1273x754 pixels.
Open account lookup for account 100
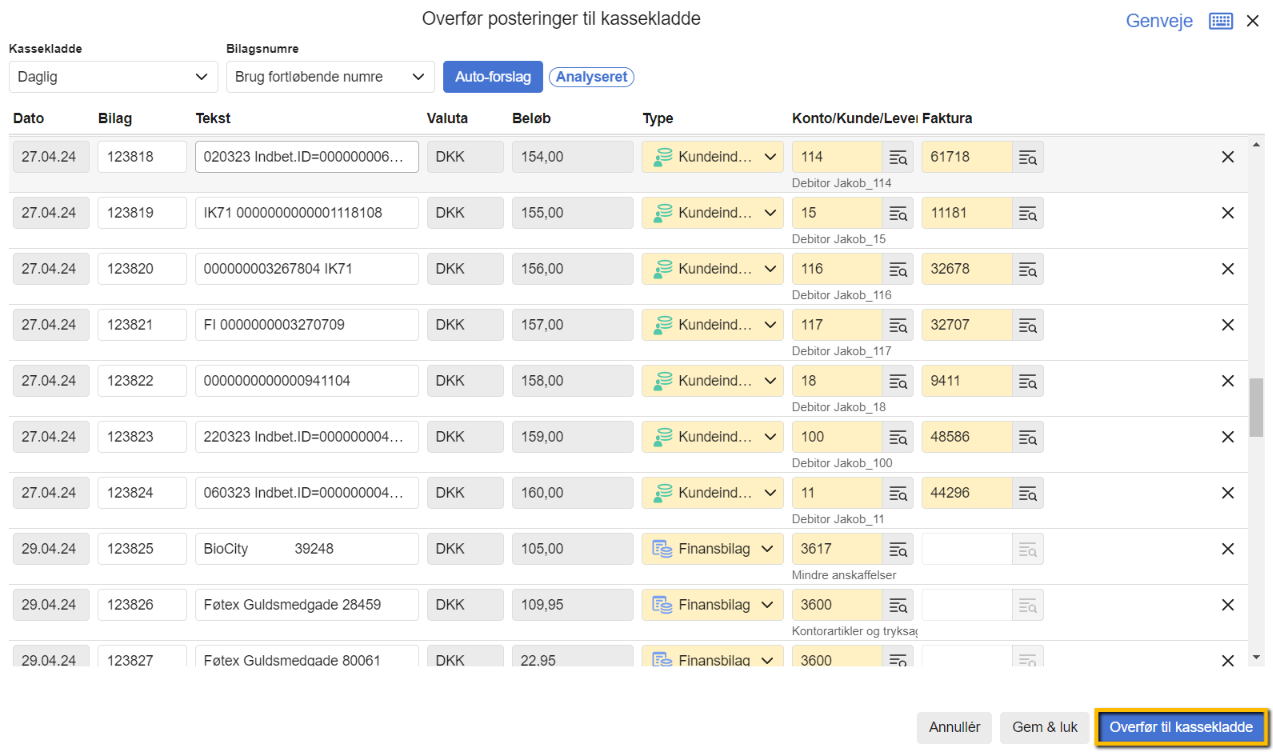click(x=897, y=437)
